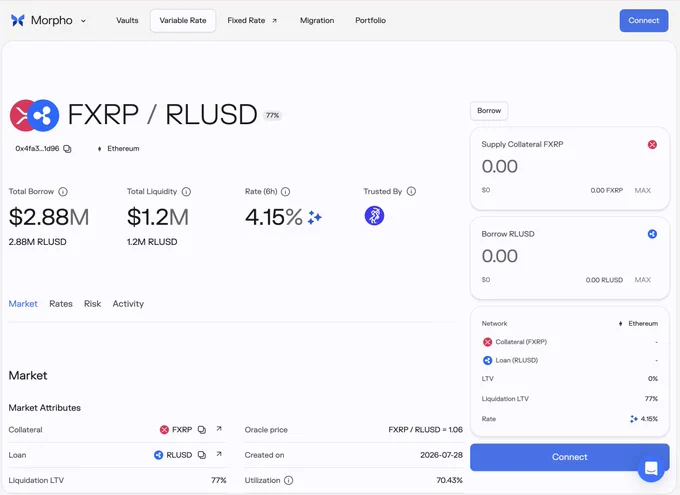Image resolution: width=680 pixels, height=495 pixels.
Task: Click the utilization value 70.43%
Action: 449,480
